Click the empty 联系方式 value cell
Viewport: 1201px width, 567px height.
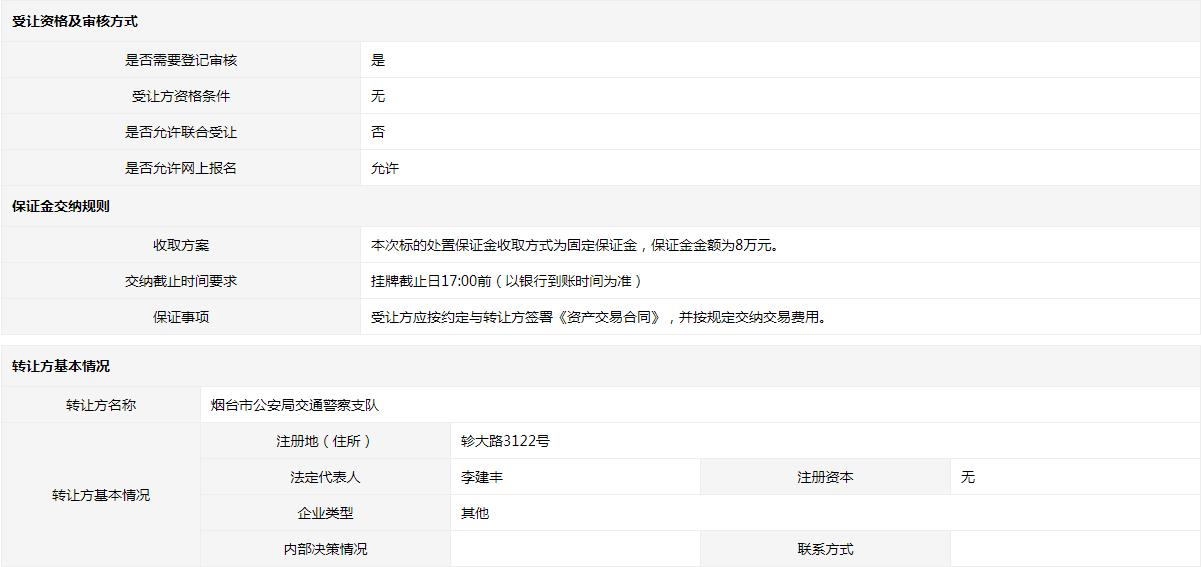tap(1074, 549)
